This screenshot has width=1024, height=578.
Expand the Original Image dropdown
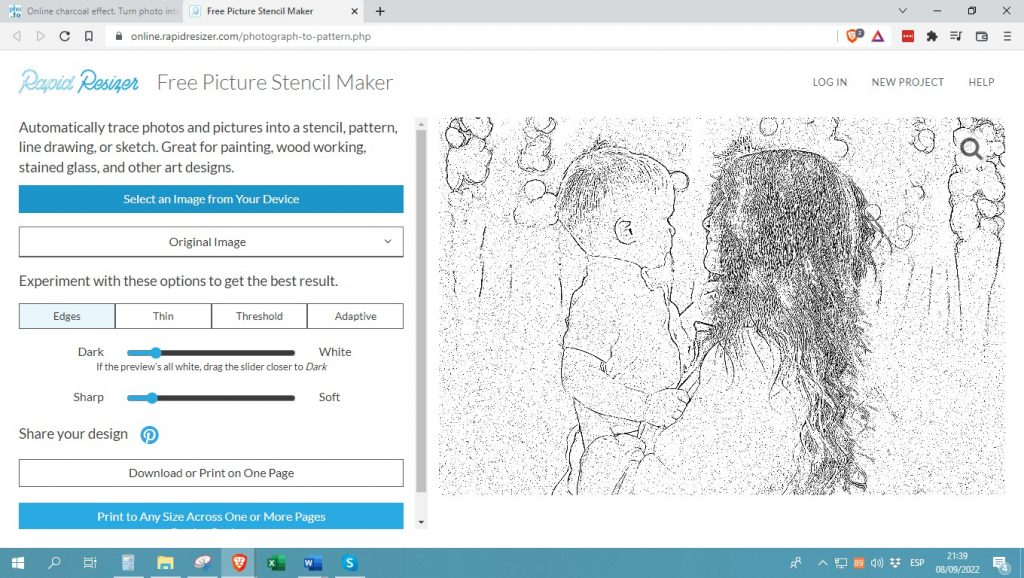[211, 242]
